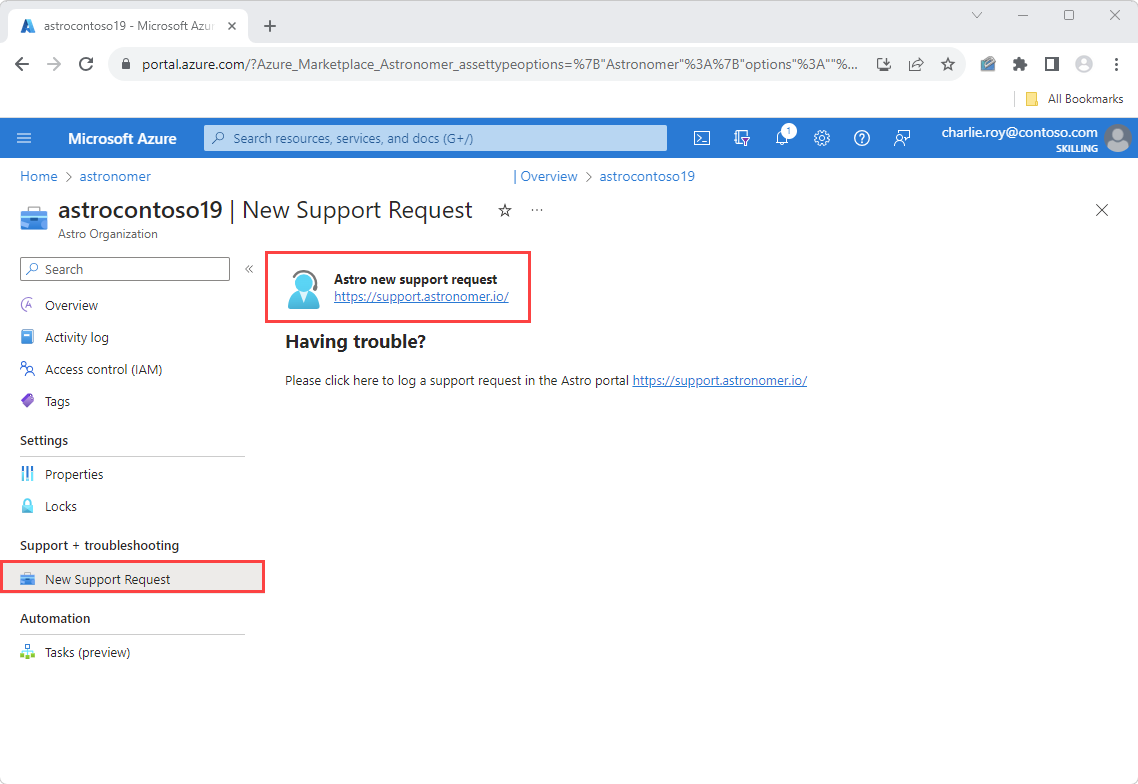Viewport: 1138px width, 784px height.
Task: Click the support agent headset icon
Action: point(303,289)
